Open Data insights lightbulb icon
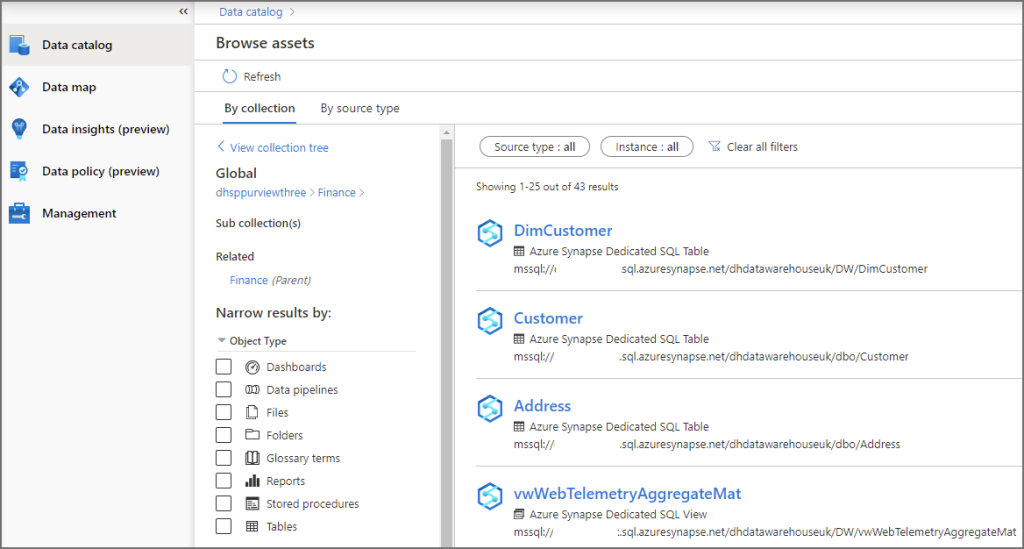 click(20, 129)
